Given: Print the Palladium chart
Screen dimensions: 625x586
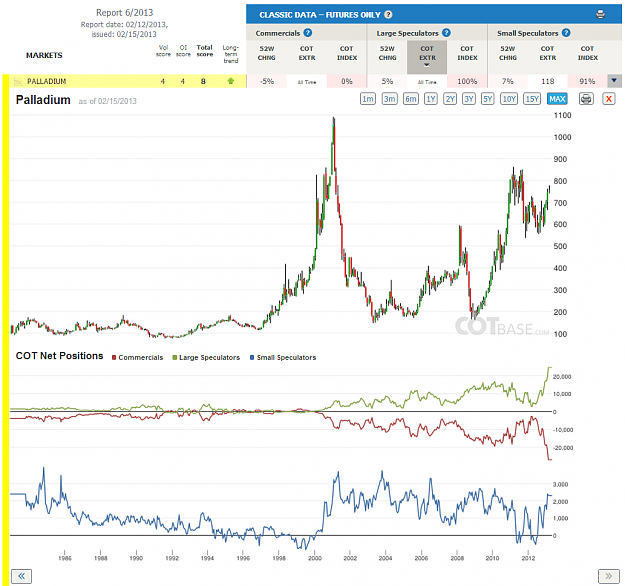Looking at the screenshot, I should 586,98.
